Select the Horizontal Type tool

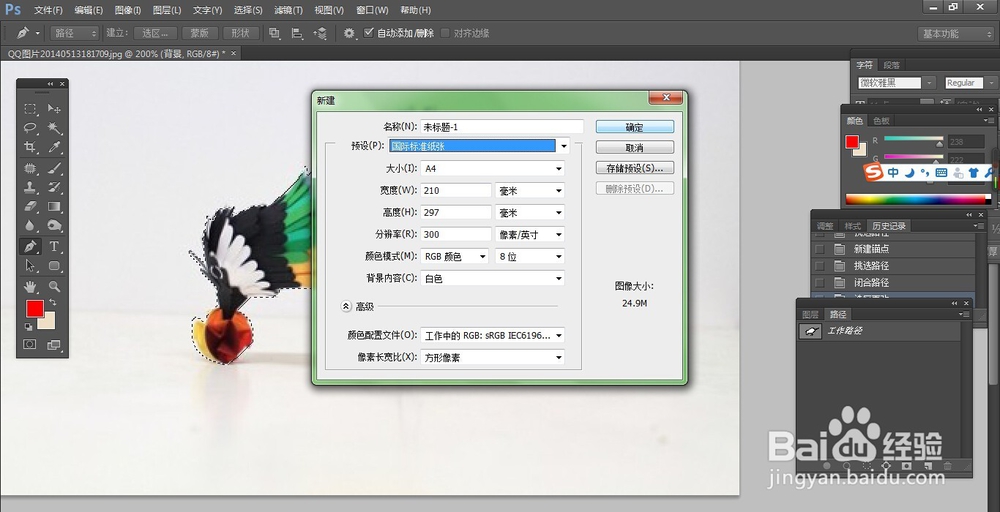coord(54,246)
